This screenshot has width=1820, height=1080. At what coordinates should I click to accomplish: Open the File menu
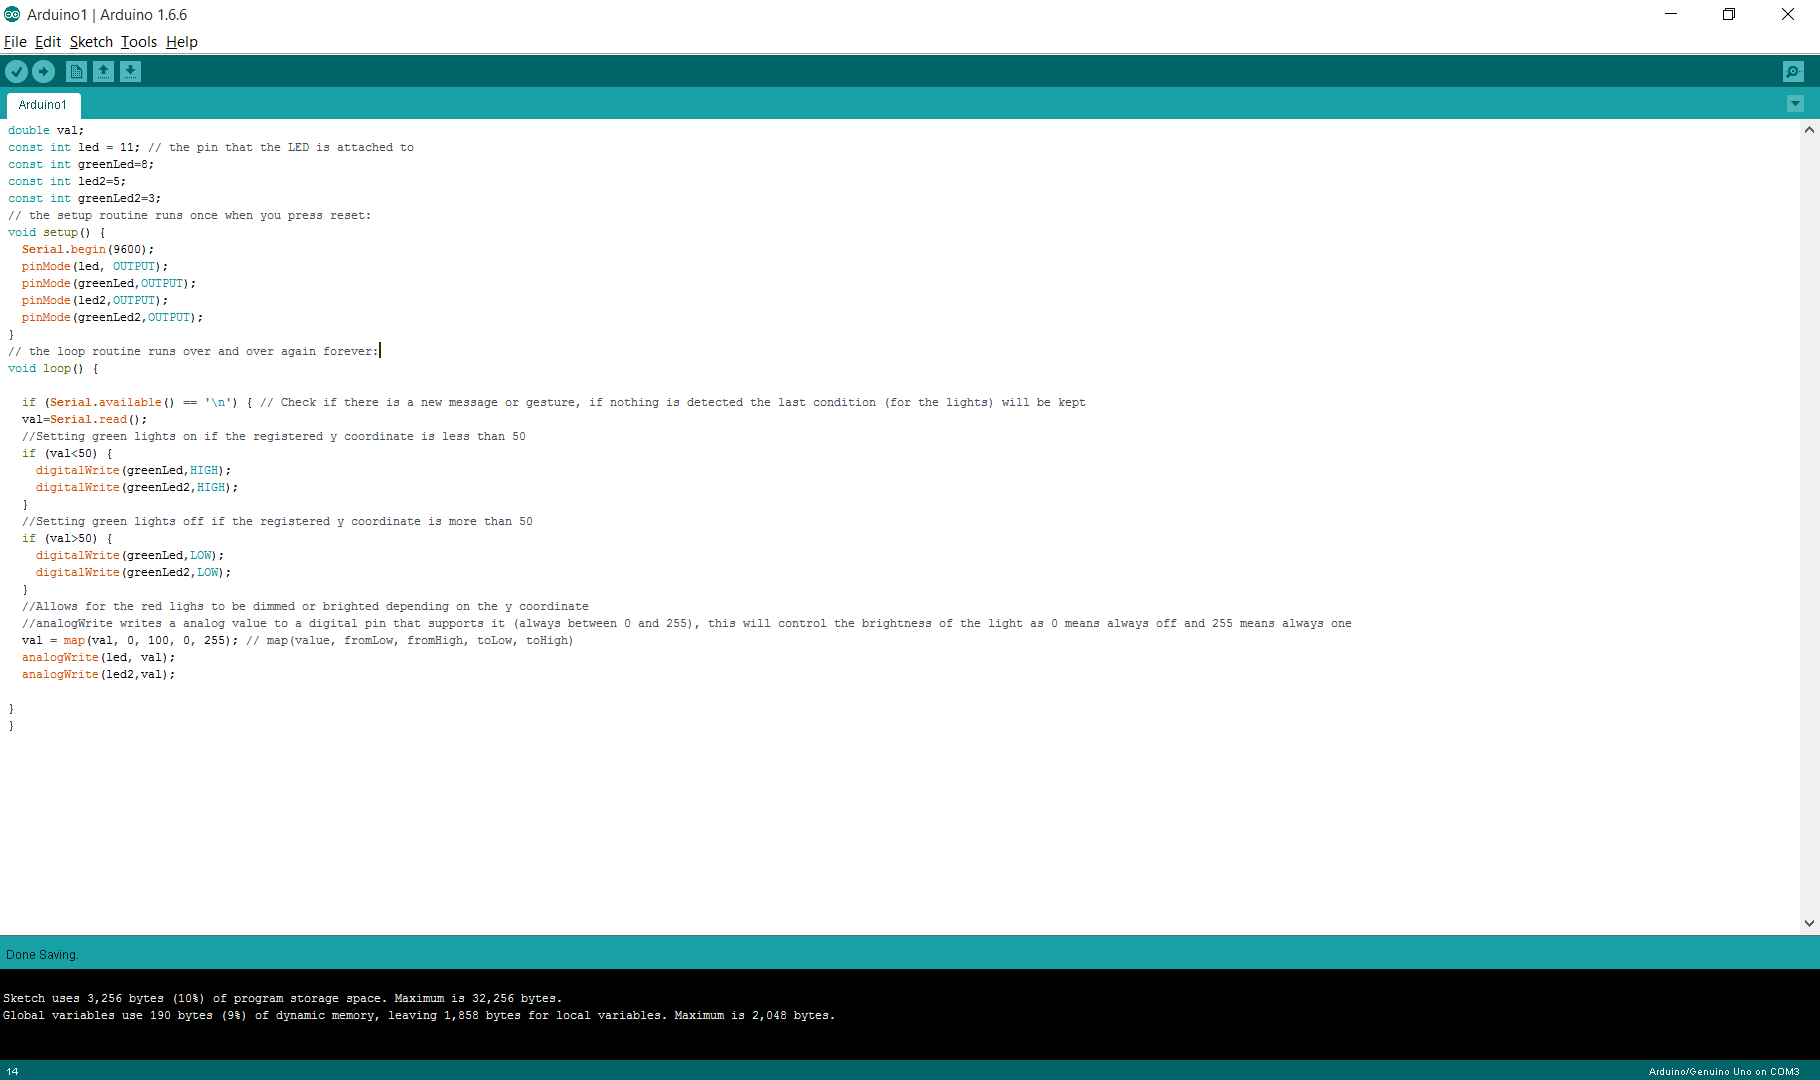pos(15,42)
